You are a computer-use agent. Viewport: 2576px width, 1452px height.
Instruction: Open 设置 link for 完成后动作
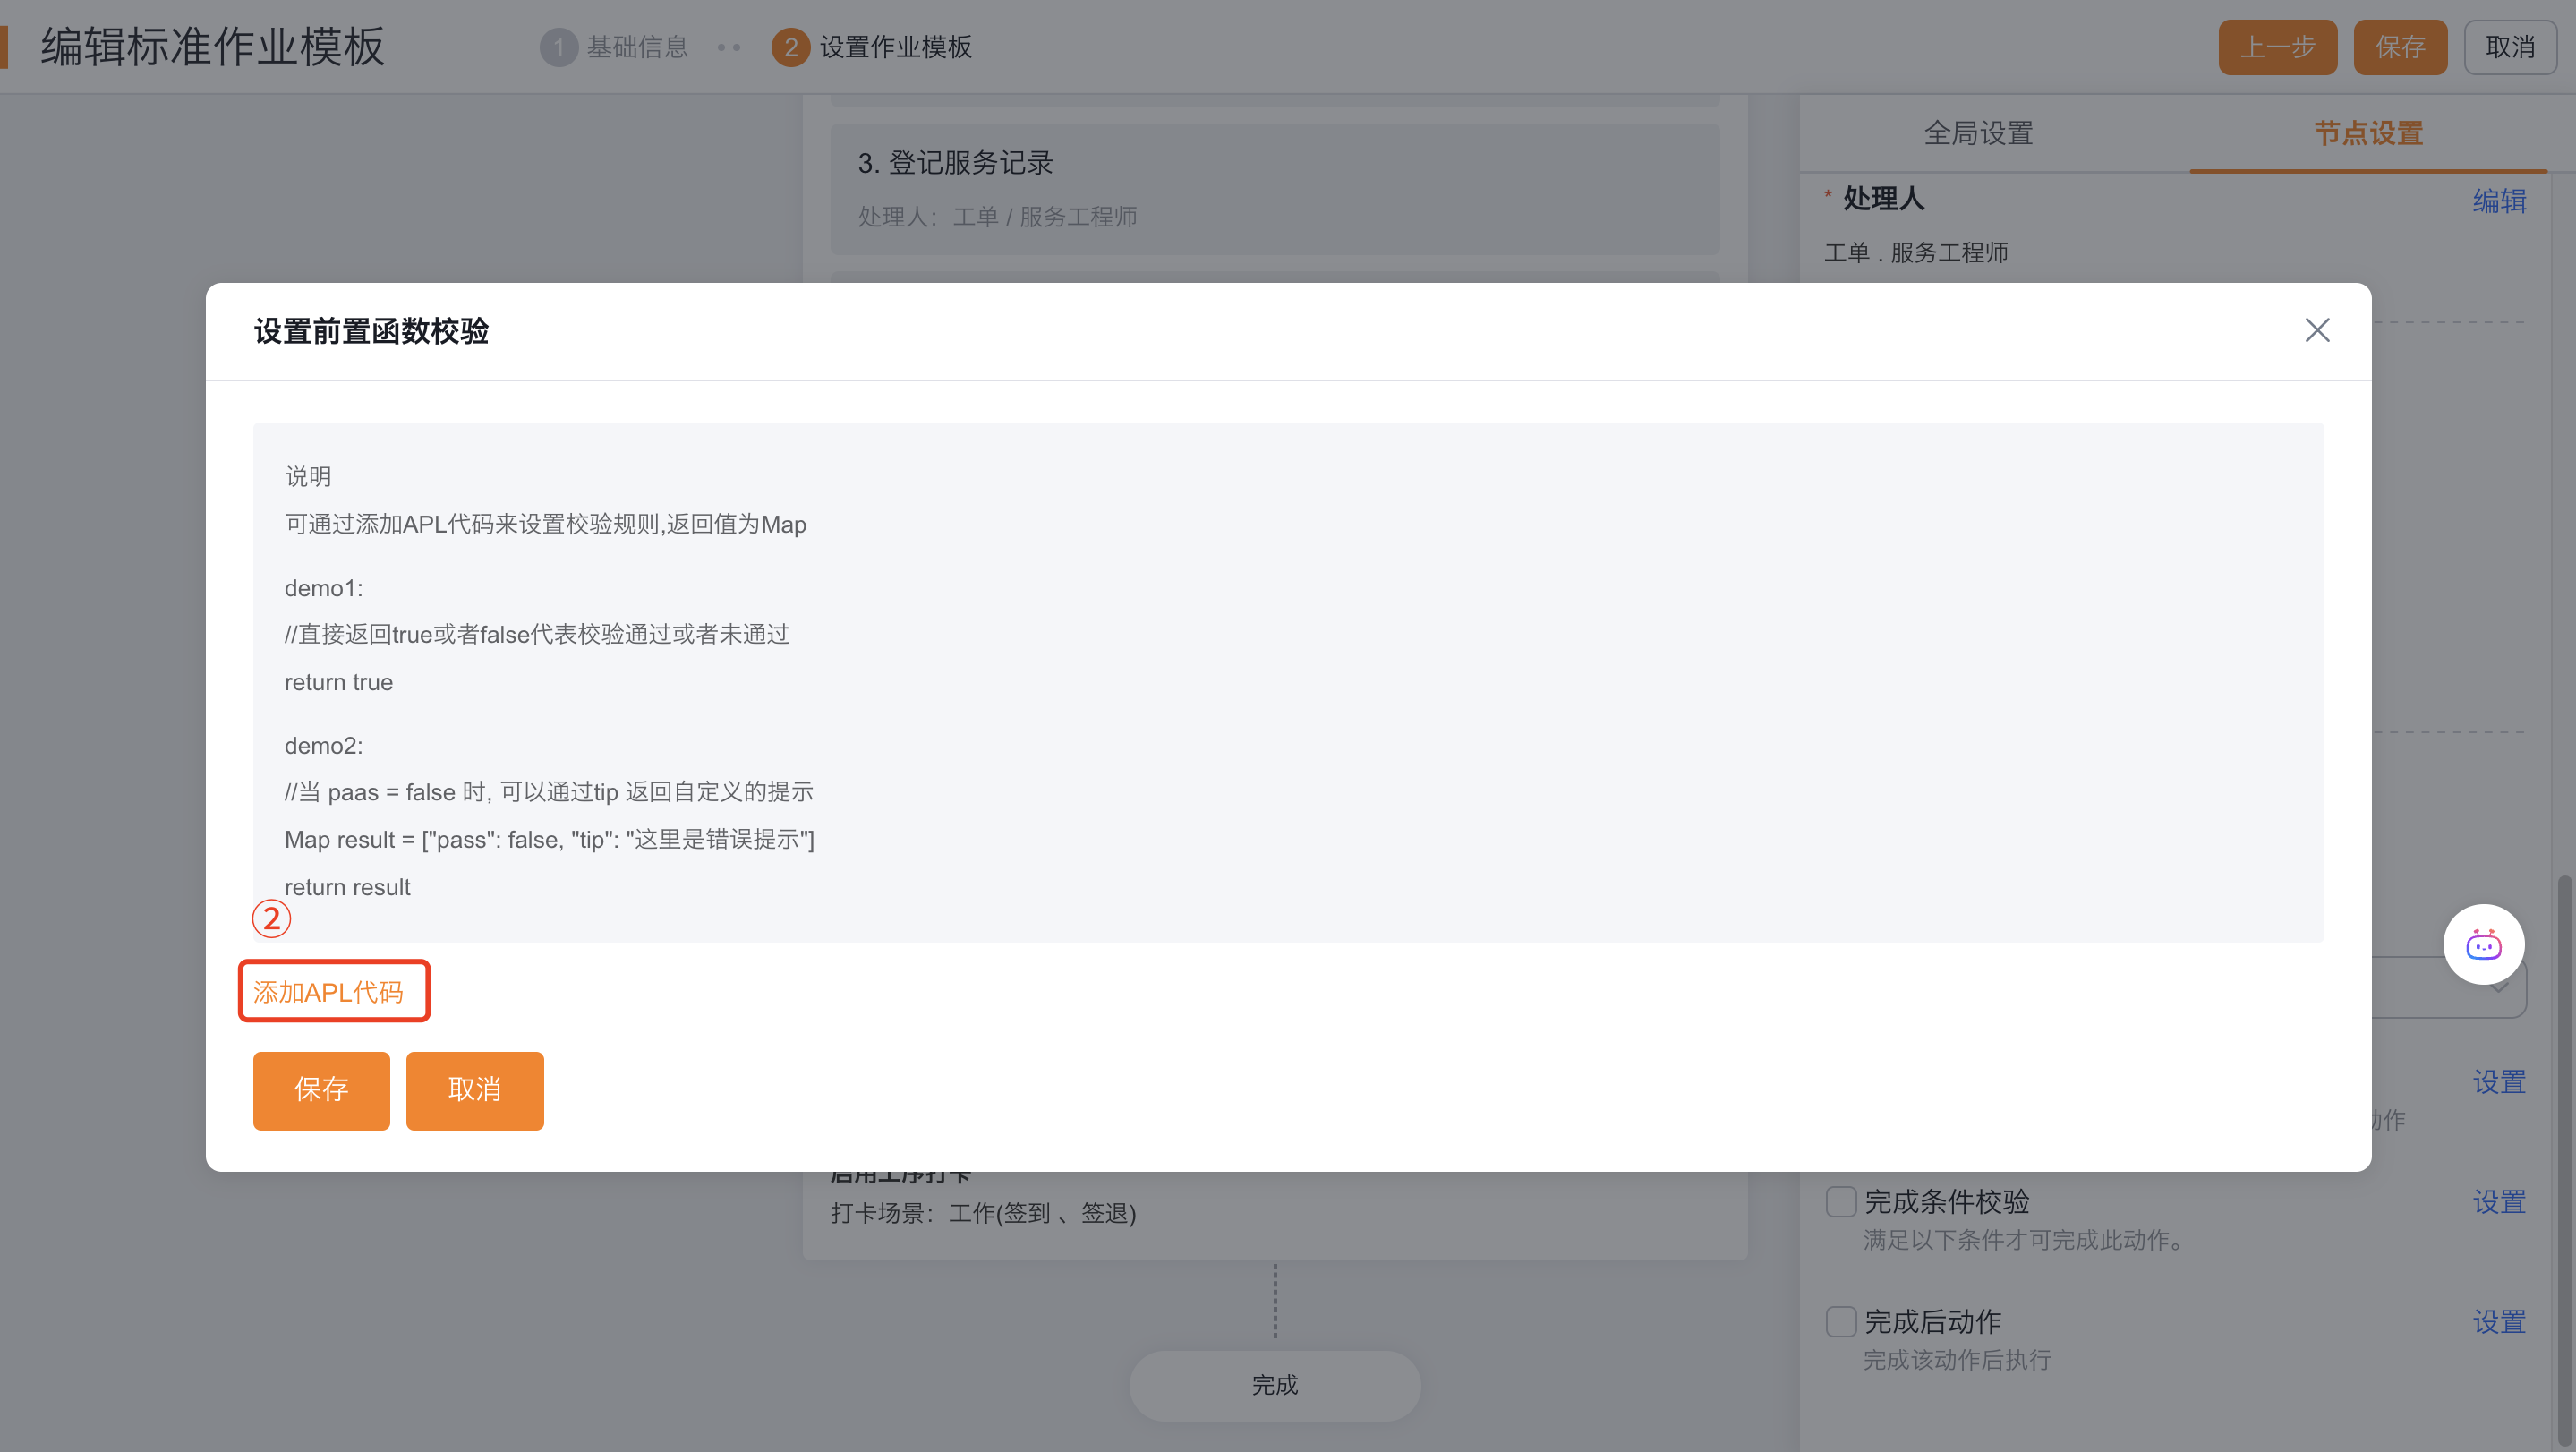tap(2498, 1321)
